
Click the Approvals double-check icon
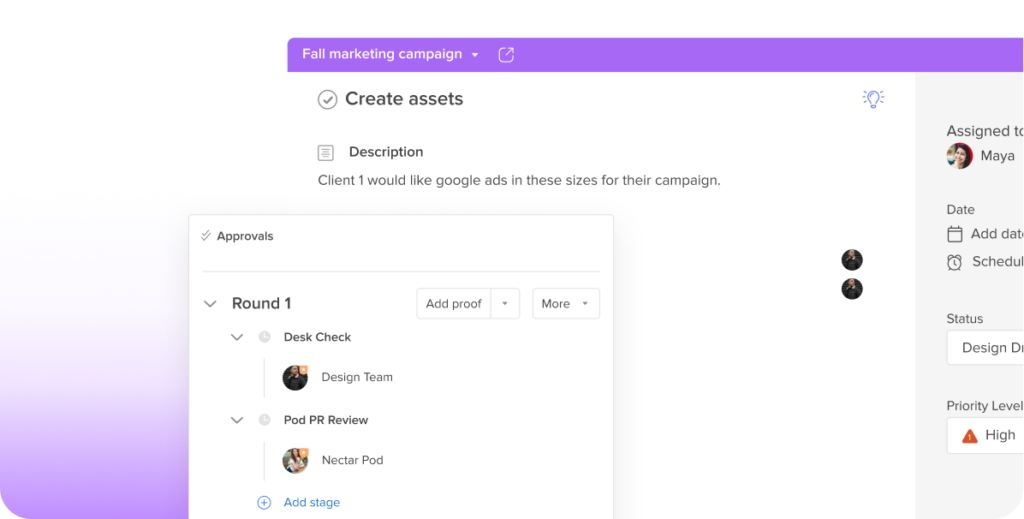click(206, 236)
